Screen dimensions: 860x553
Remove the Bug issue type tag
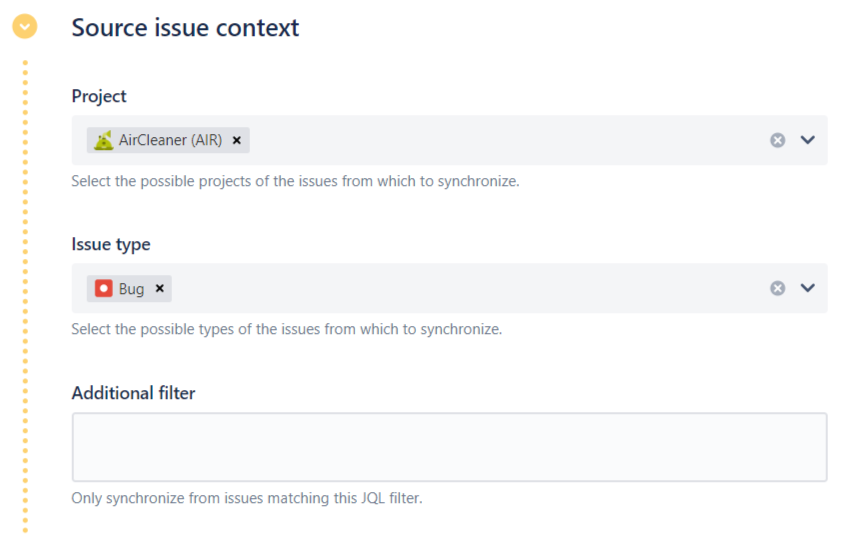159,288
